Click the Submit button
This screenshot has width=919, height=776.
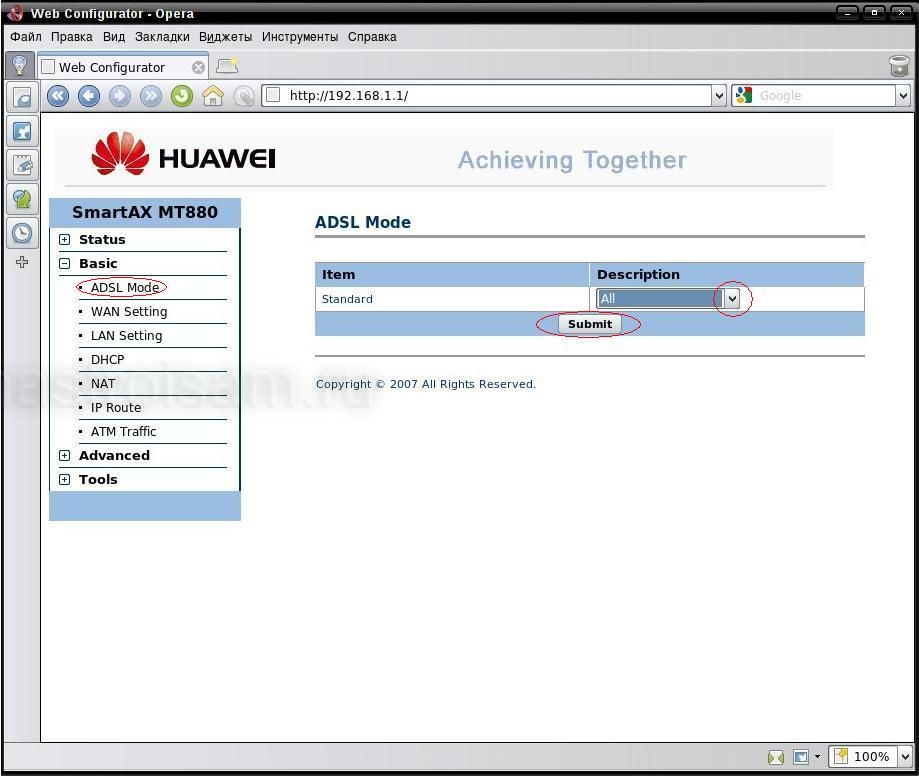(x=589, y=324)
